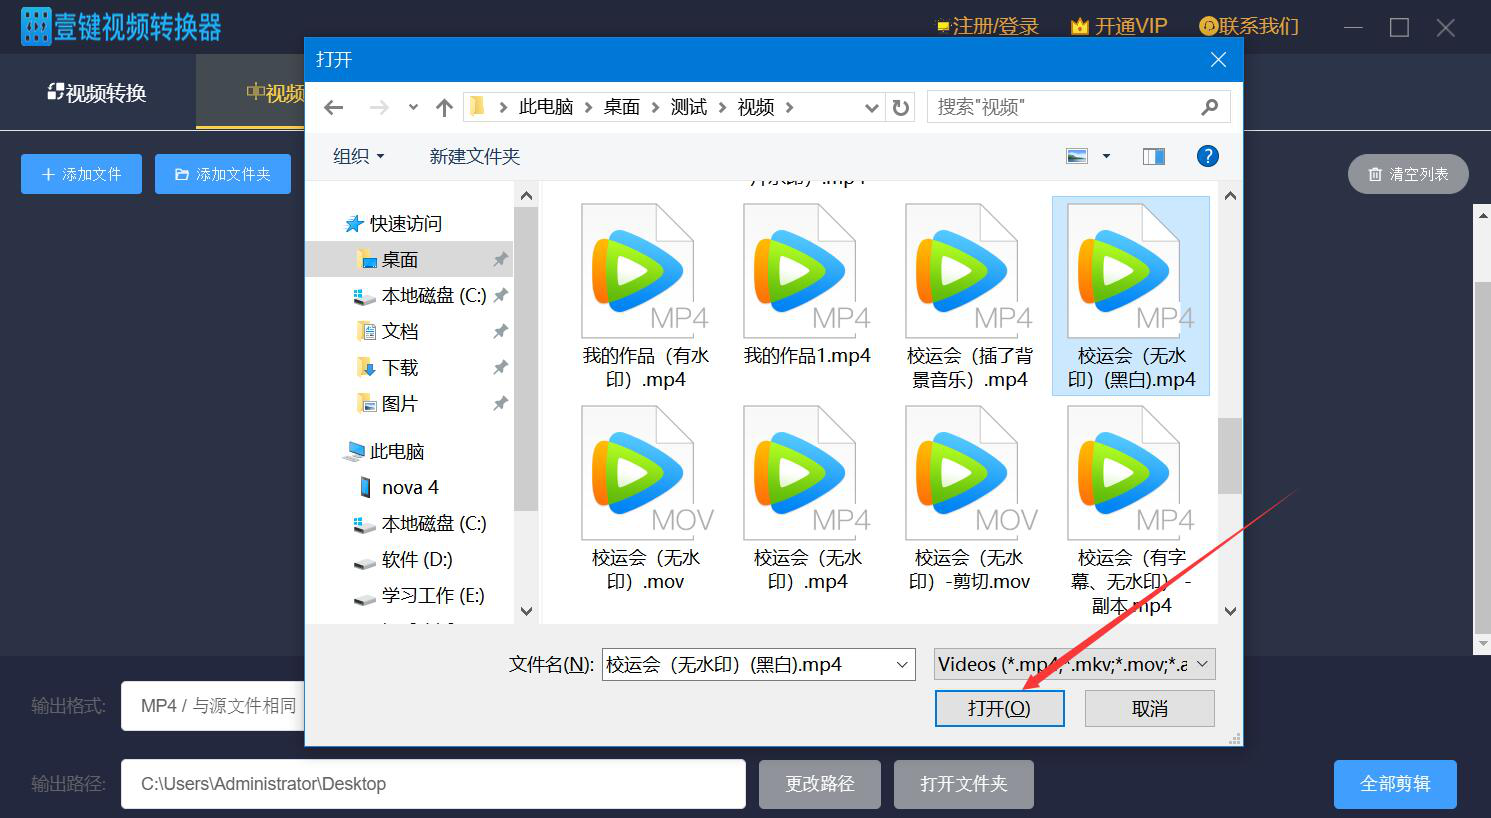
Task: Select 本地磁盘 (C:) under quick access
Action: [x=434, y=296]
